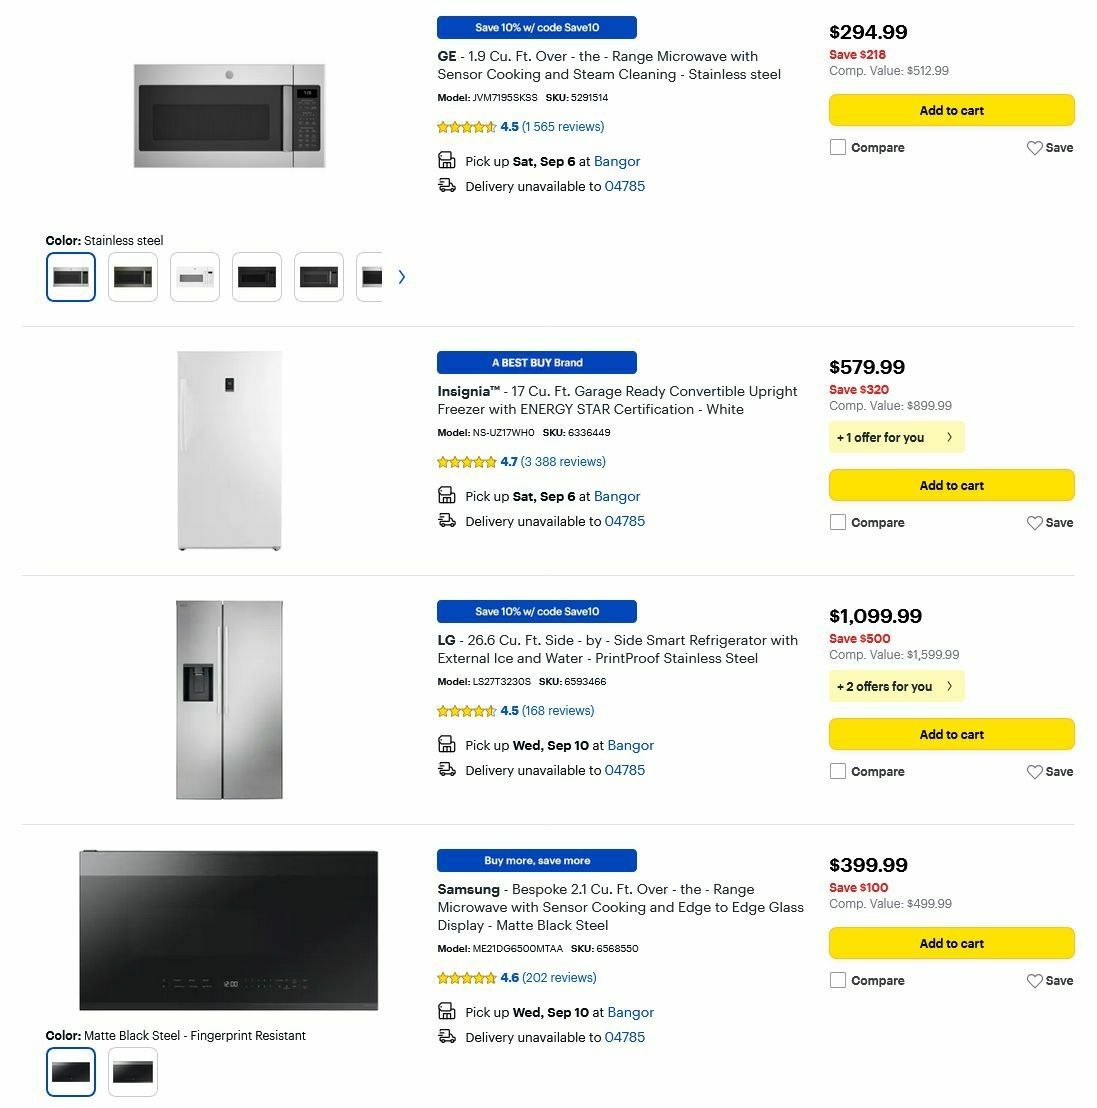Add the LG refrigerator to cart
This screenshot has height=1108, width=1097.
[x=951, y=733]
